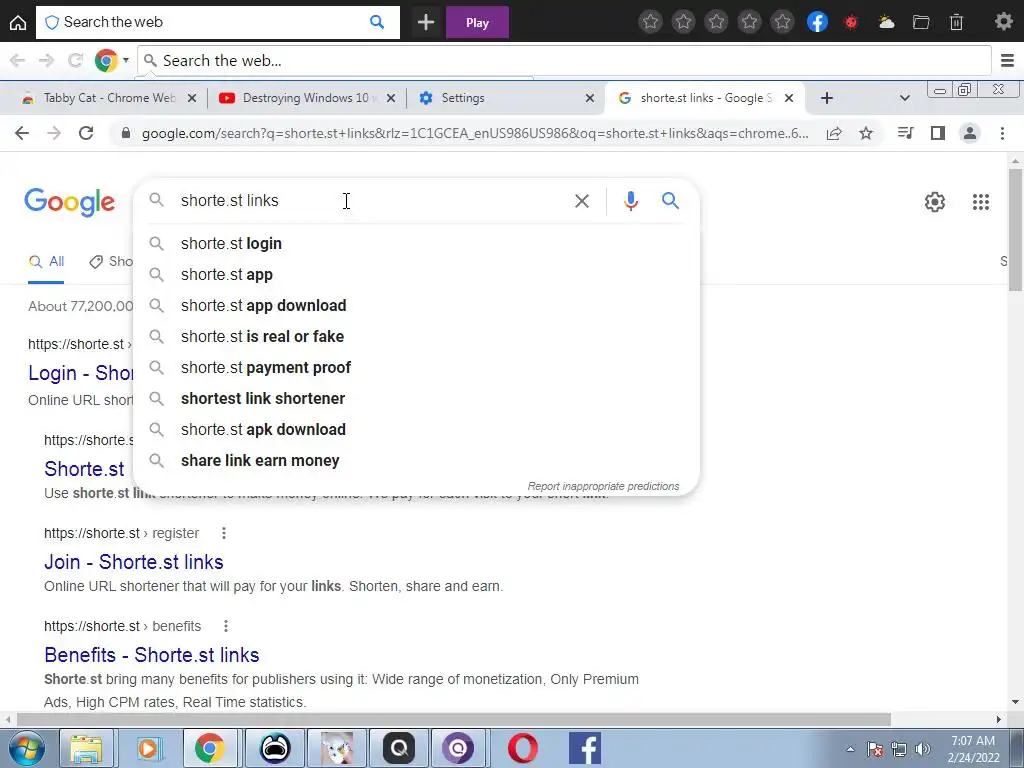Click the taskbar clock showing 7:07 AM
The height and width of the screenshot is (768, 1024).
pyautogui.click(x=973, y=749)
